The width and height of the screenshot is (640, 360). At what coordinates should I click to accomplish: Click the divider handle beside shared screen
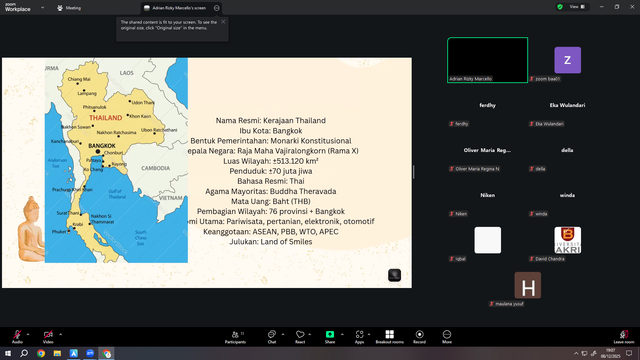[x=413, y=172]
